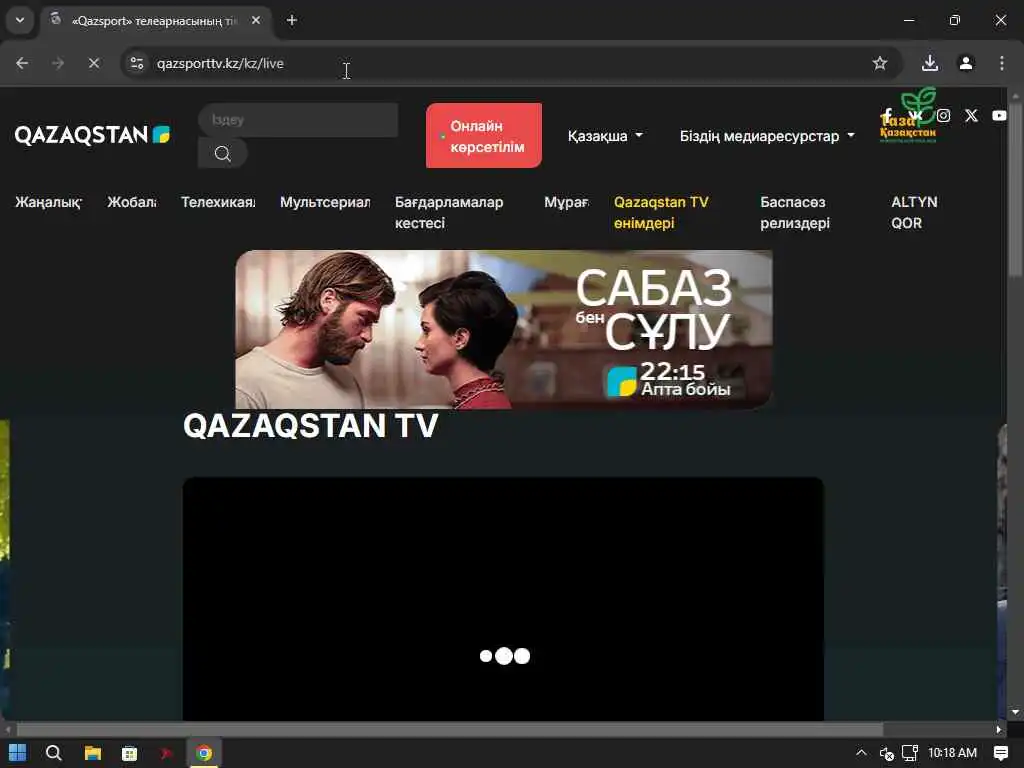Image resolution: width=1024 pixels, height=768 pixels.
Task: Expand the Қазақша language dropdown
Action: point(605,136)
